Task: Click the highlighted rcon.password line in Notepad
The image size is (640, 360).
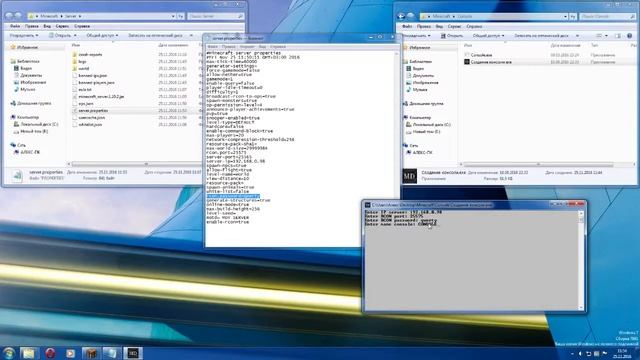Action: click(x=233, y=196)
